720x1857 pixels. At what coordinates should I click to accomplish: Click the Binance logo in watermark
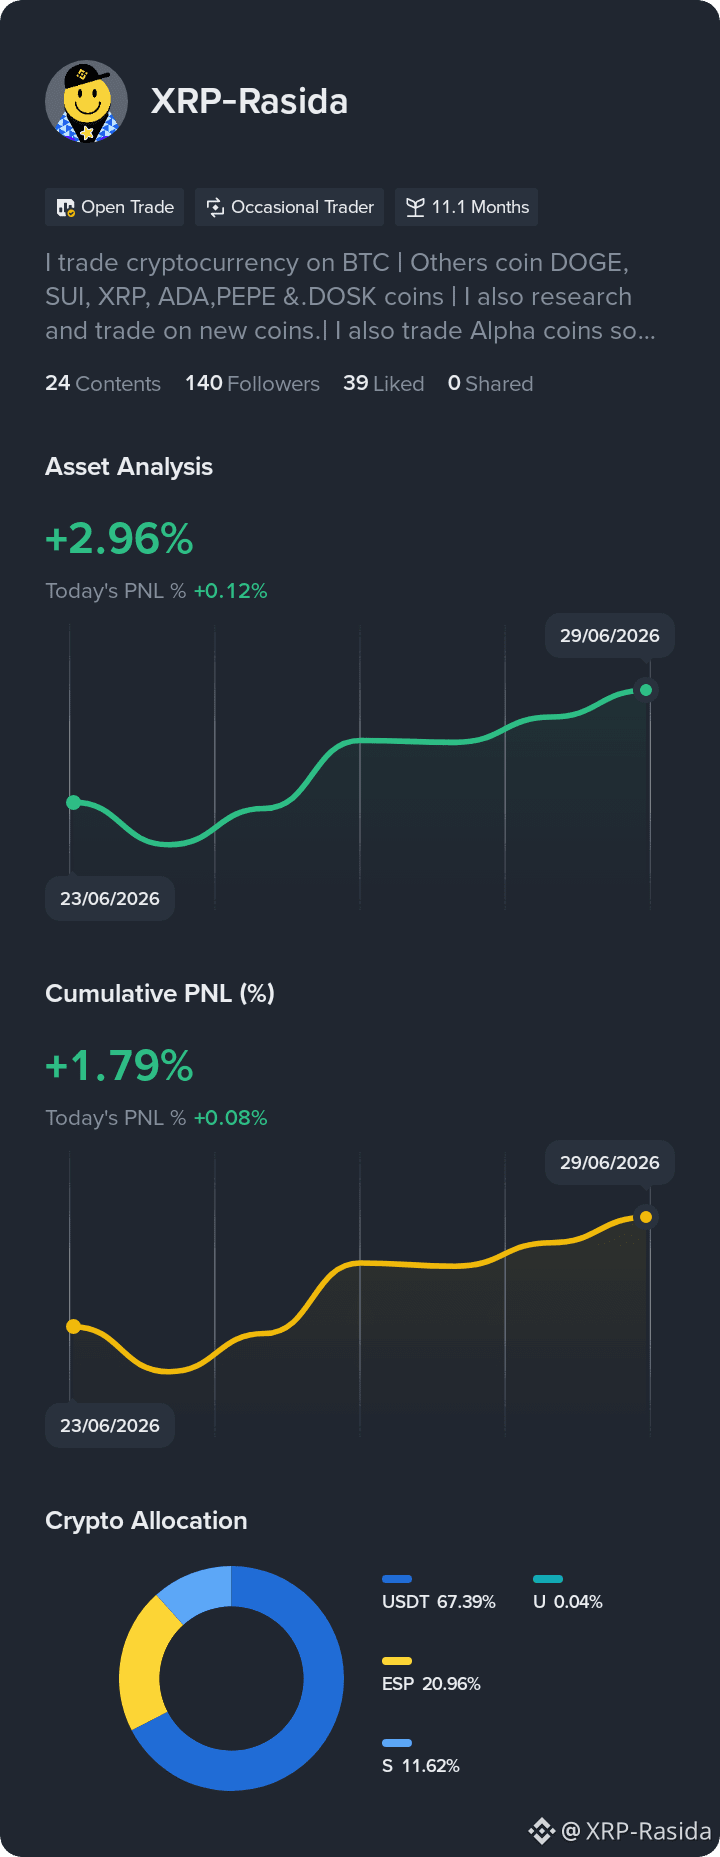[541, 1830]
